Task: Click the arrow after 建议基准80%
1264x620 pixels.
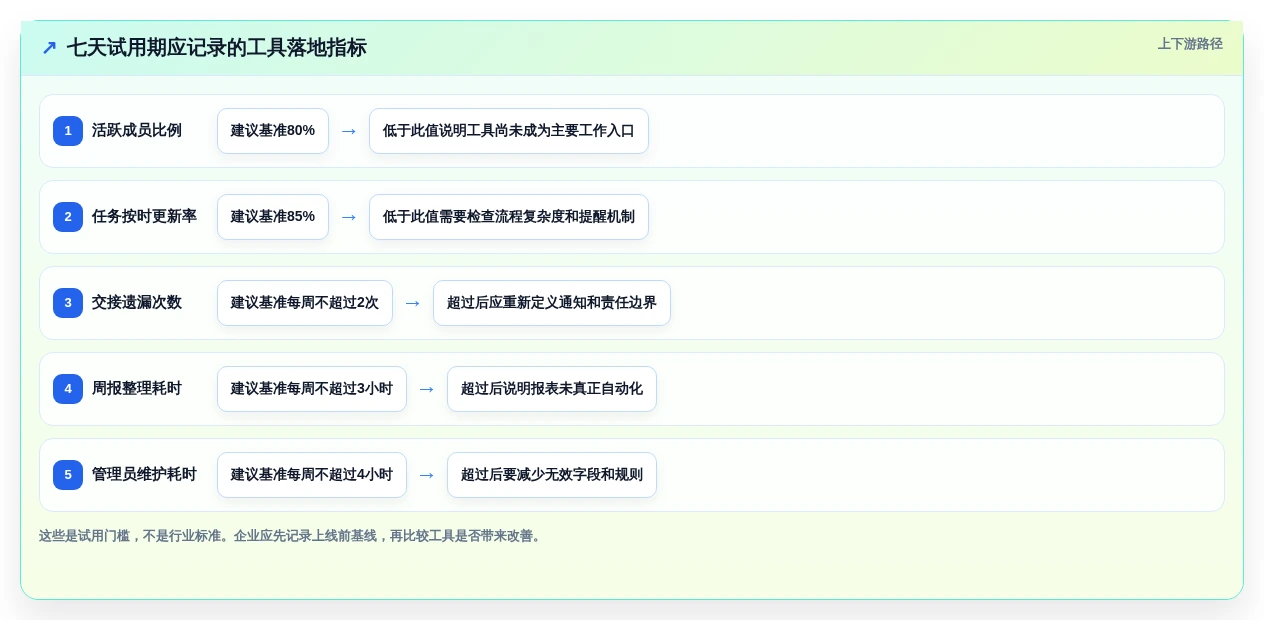Action: pyautogui.click(x=349, y=131)
